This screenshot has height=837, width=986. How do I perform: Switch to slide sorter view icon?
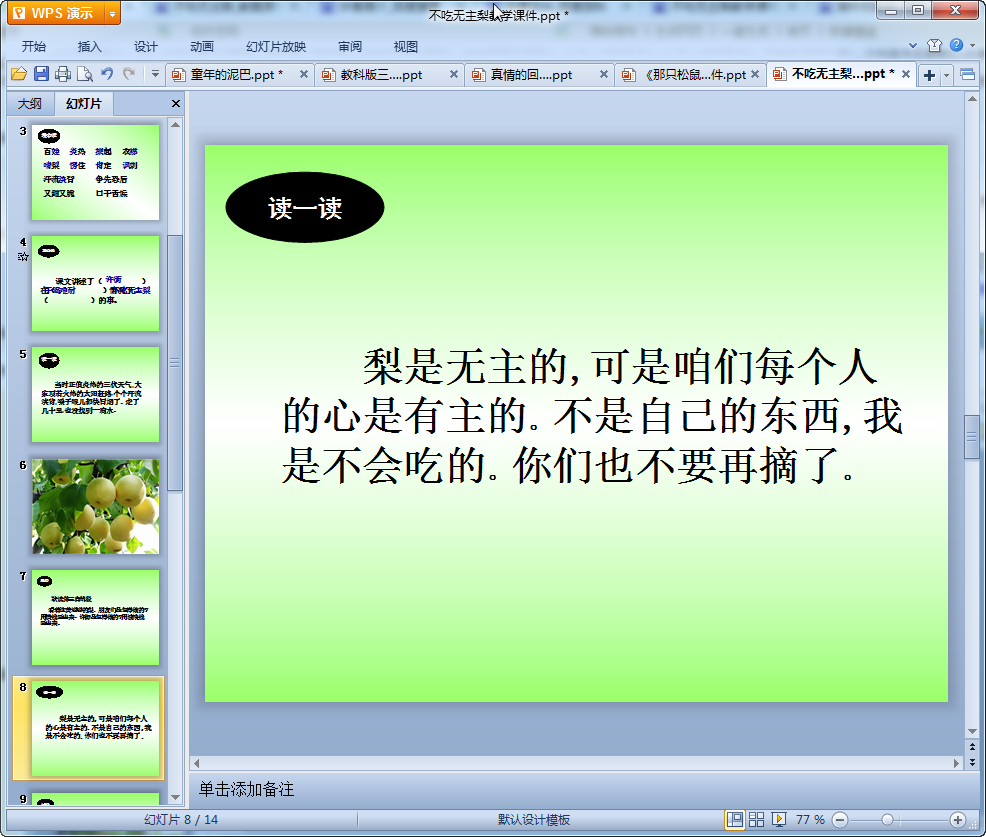click(756, 819)
